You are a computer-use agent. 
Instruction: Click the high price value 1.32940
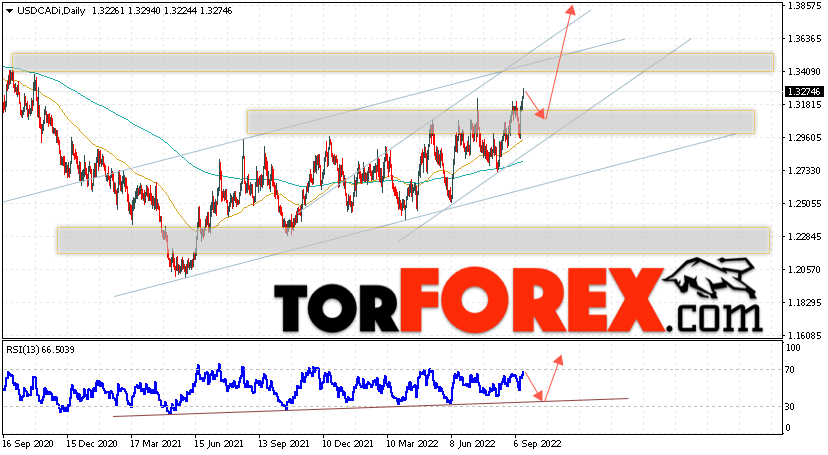pyautogui.click(x=144, y=11)
